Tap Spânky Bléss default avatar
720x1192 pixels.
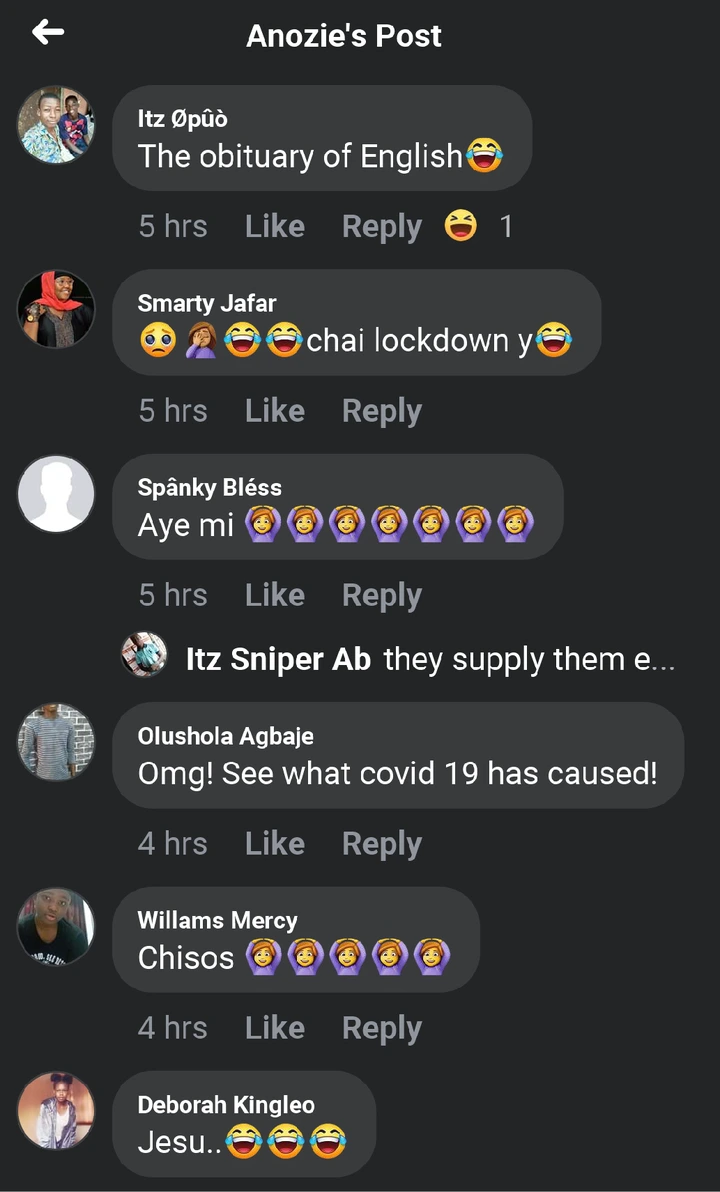56,493
